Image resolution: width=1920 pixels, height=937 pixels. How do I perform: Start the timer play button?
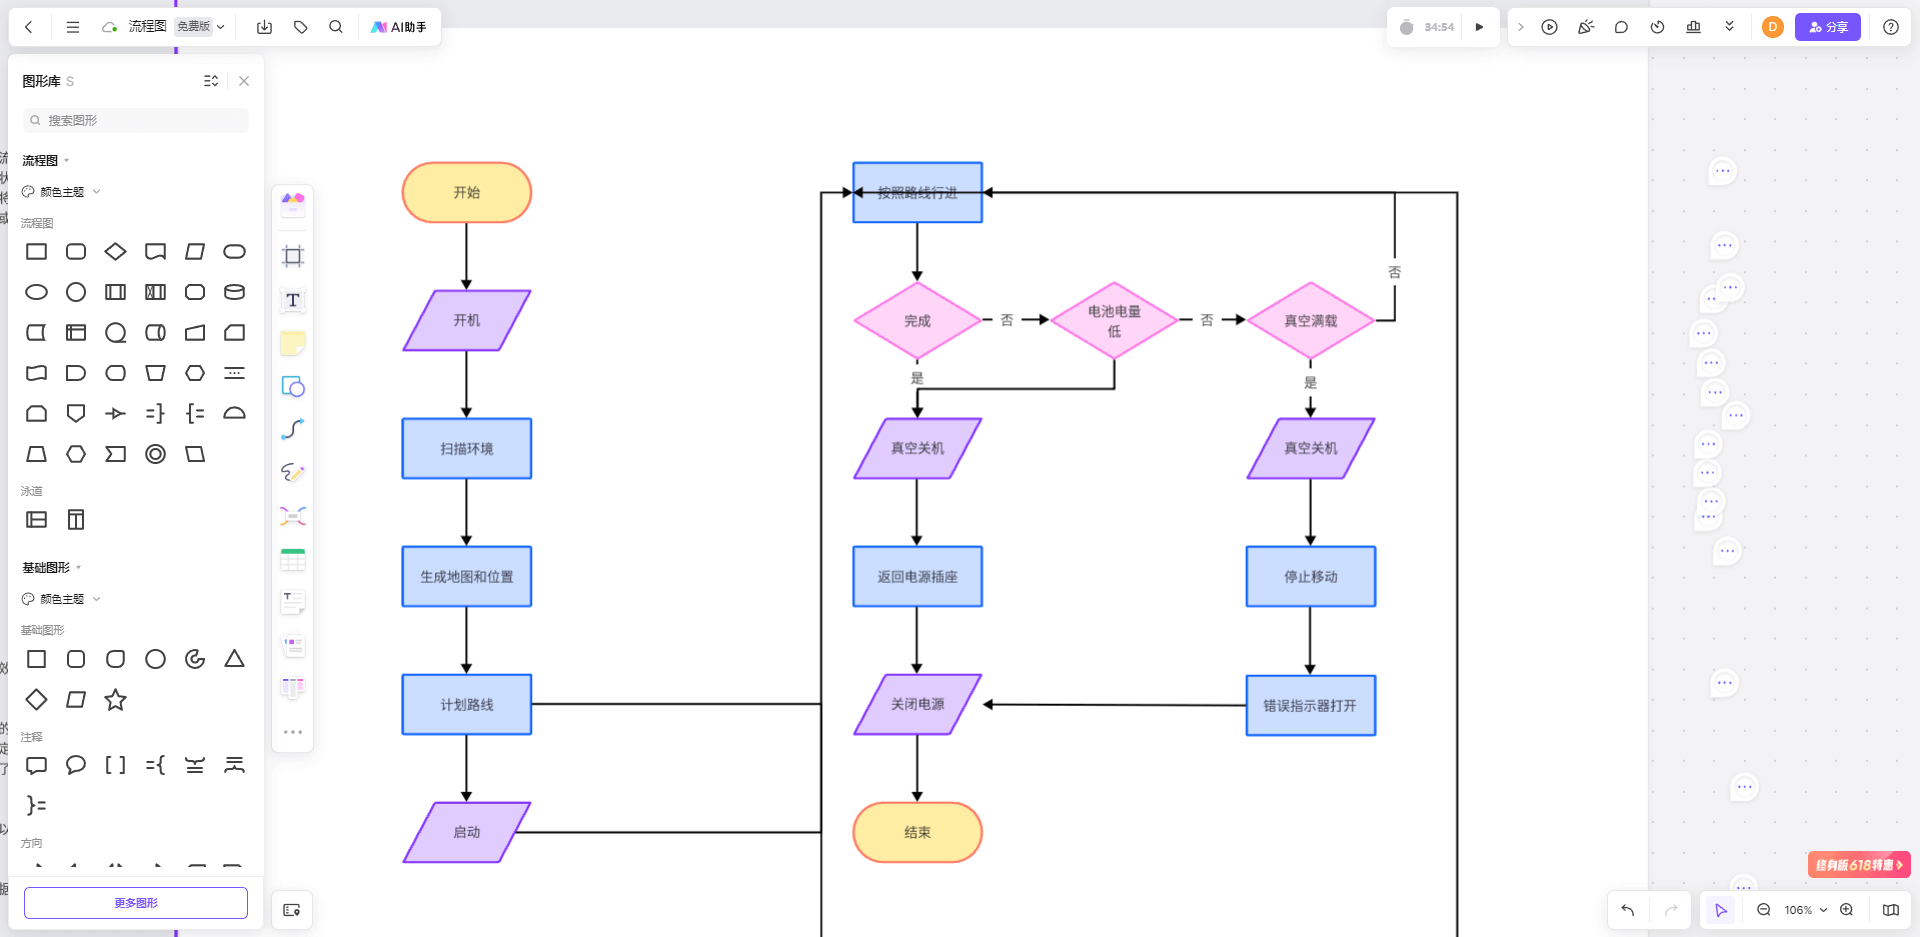point(1479,27)
